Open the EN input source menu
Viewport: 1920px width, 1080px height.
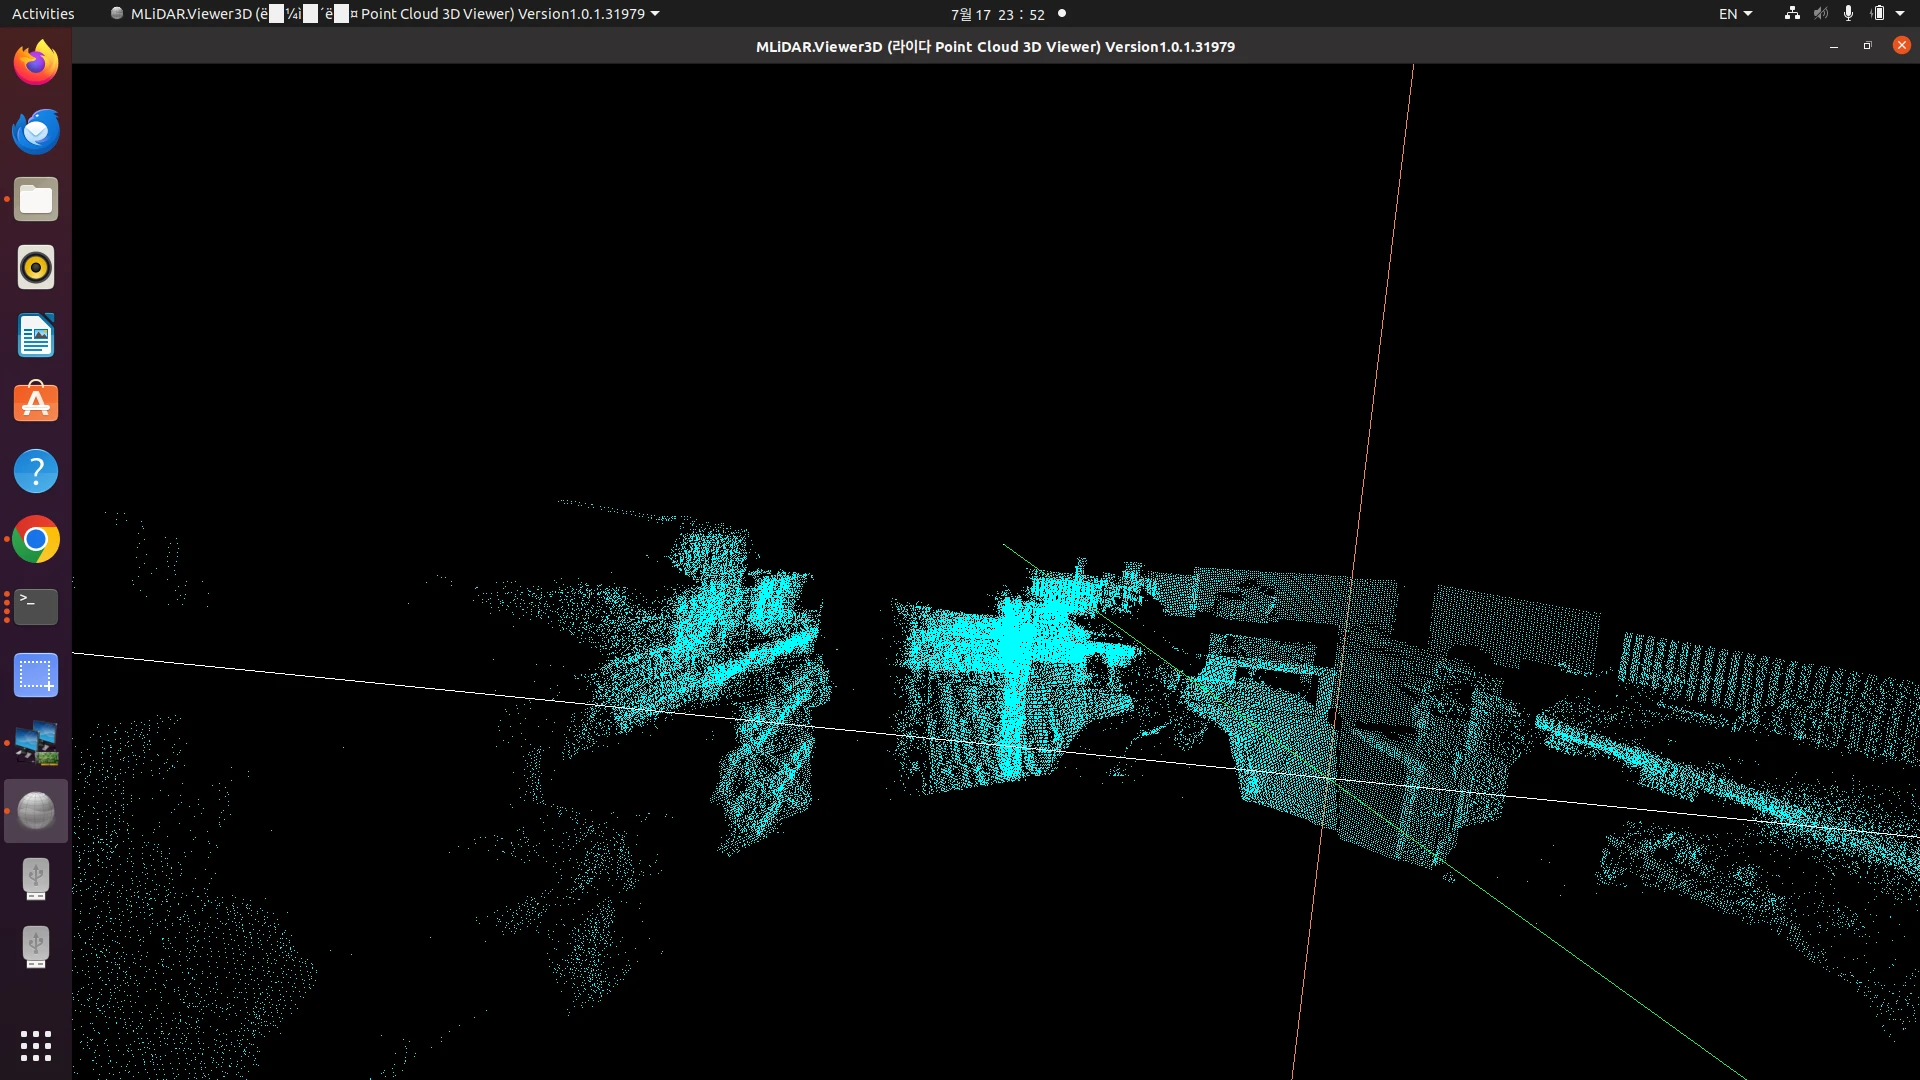(x=1735, y=14)
